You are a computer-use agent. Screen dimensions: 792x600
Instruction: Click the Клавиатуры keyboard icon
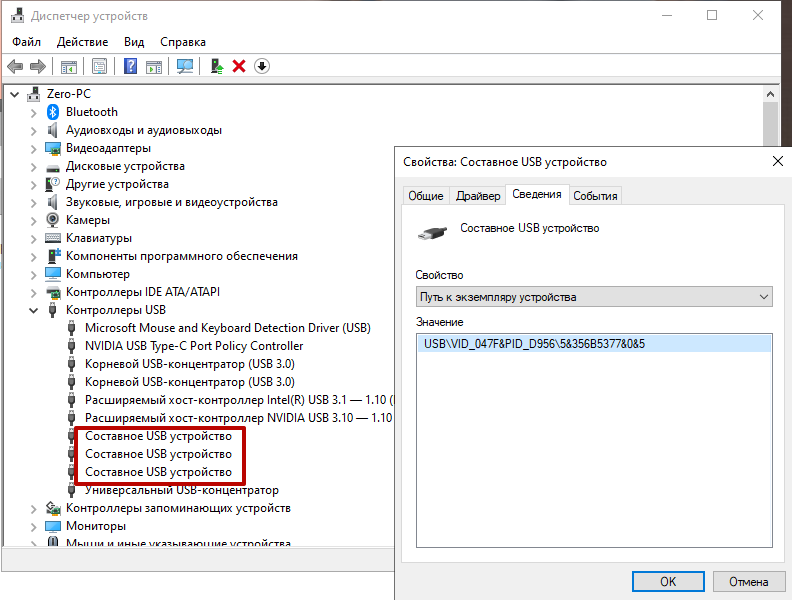(x=53, y=238)
